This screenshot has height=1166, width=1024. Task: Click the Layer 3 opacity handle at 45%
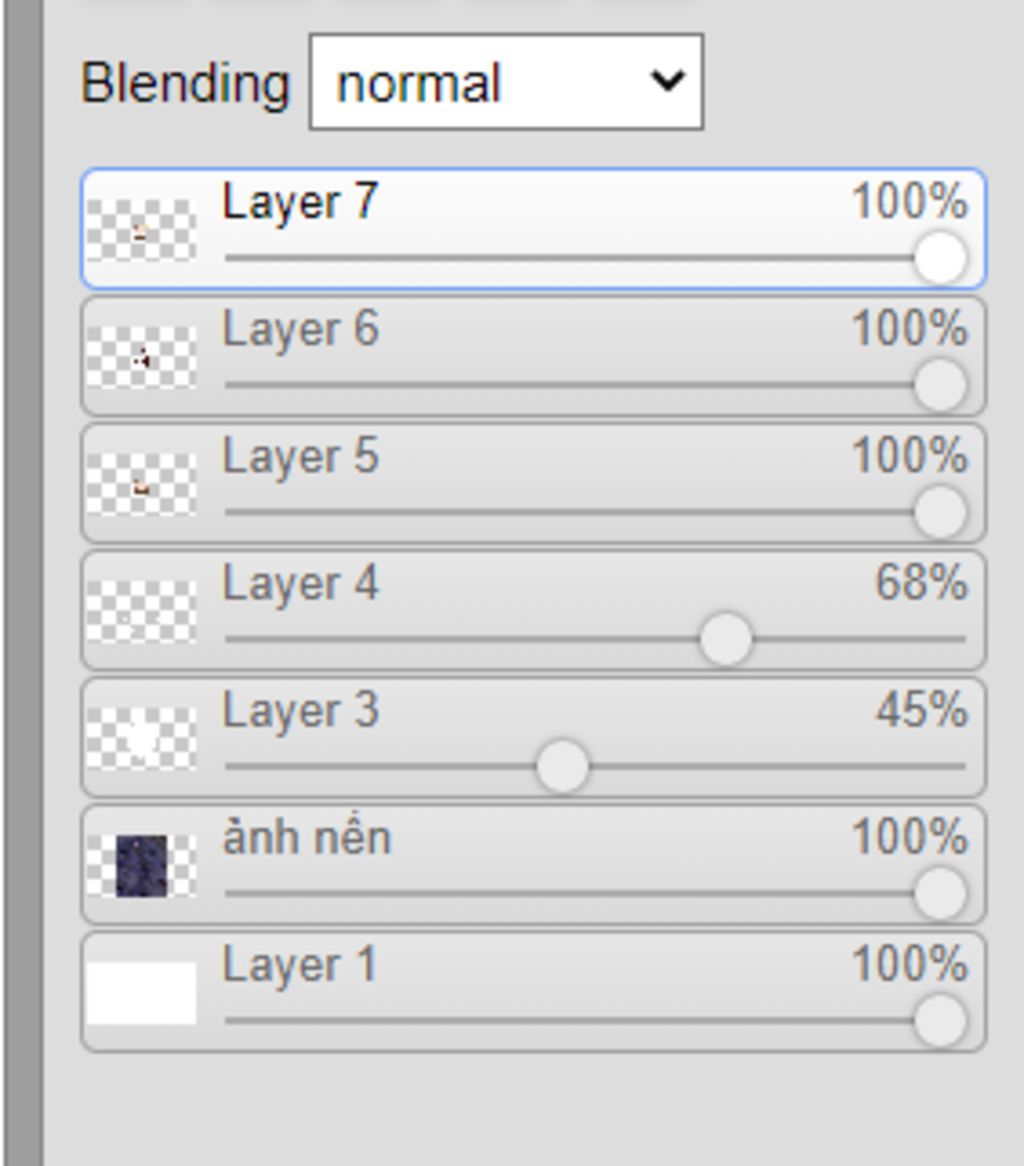pyautogui.click(x=562, y=767)
